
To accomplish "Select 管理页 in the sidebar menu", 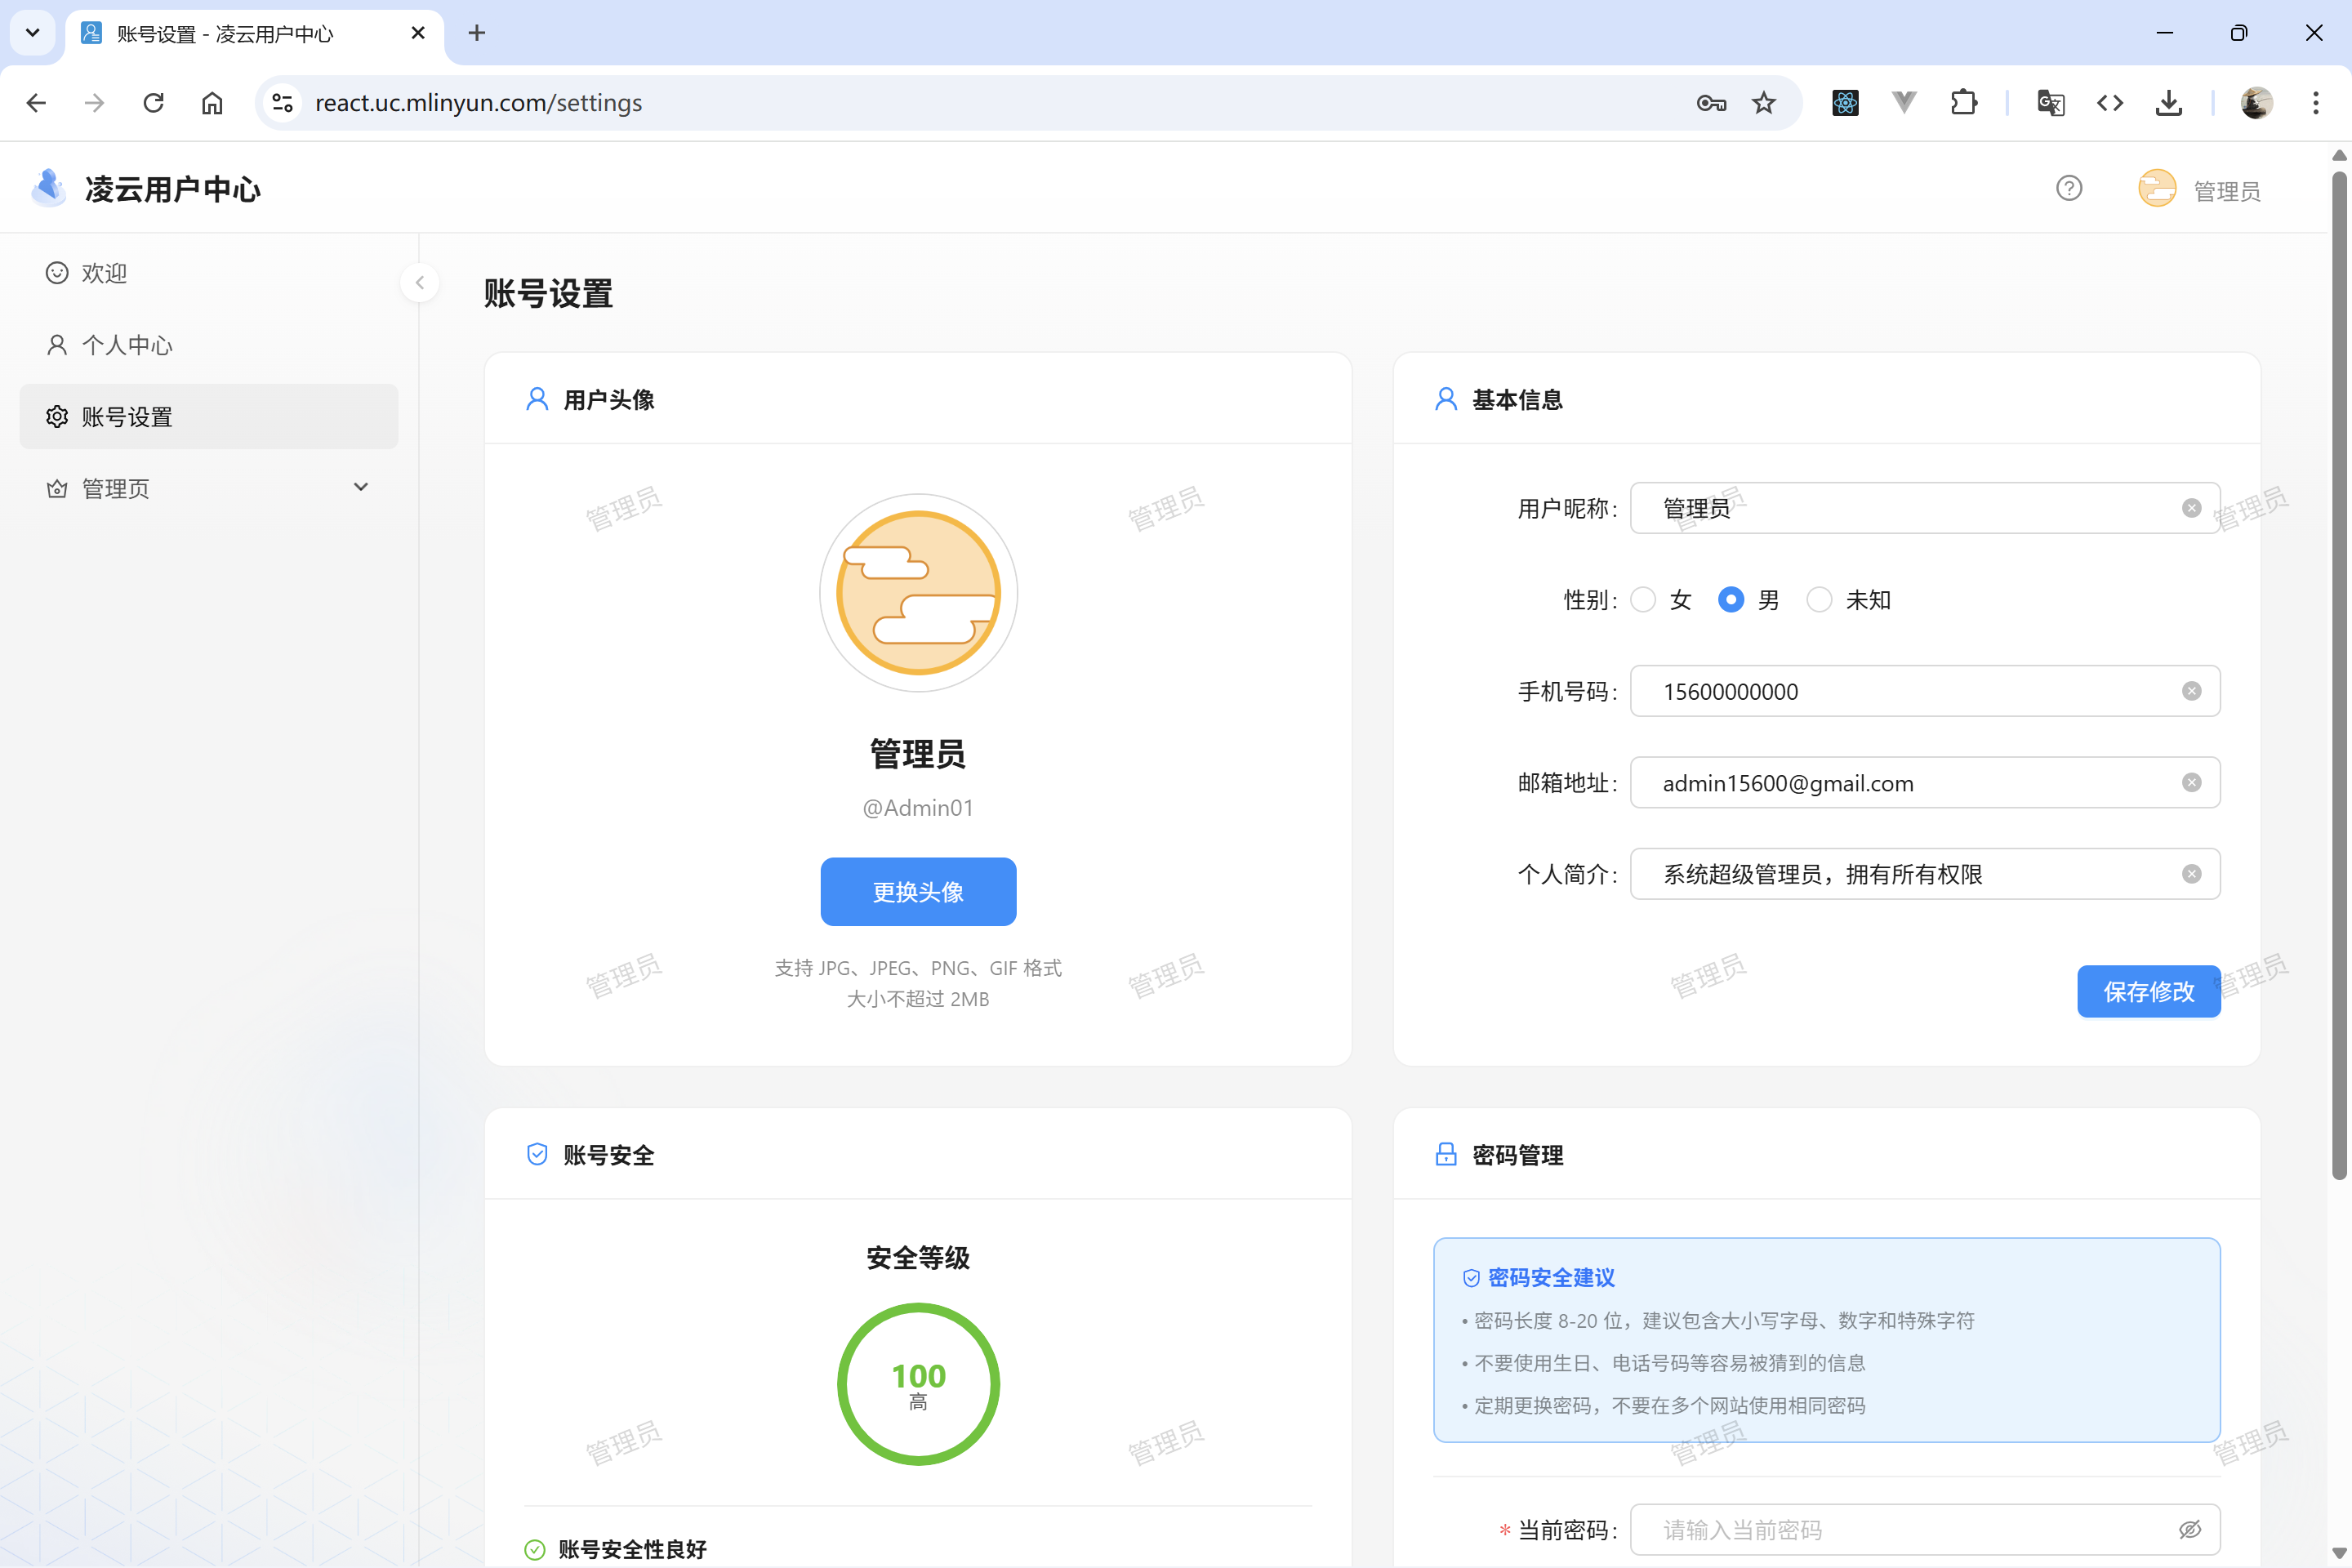I will (x=113, y=488).
